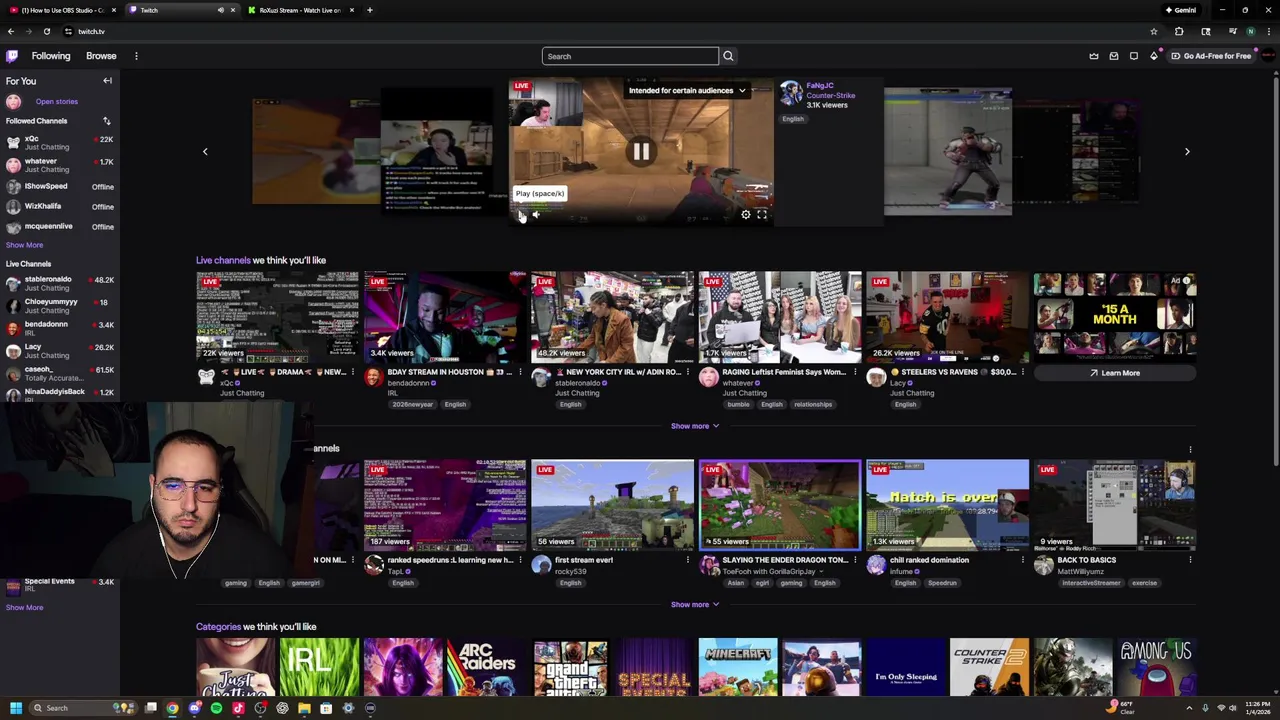Play the featured stream with the play button
The height and width of the screenshot is (720, 1280).
(521, 214)
